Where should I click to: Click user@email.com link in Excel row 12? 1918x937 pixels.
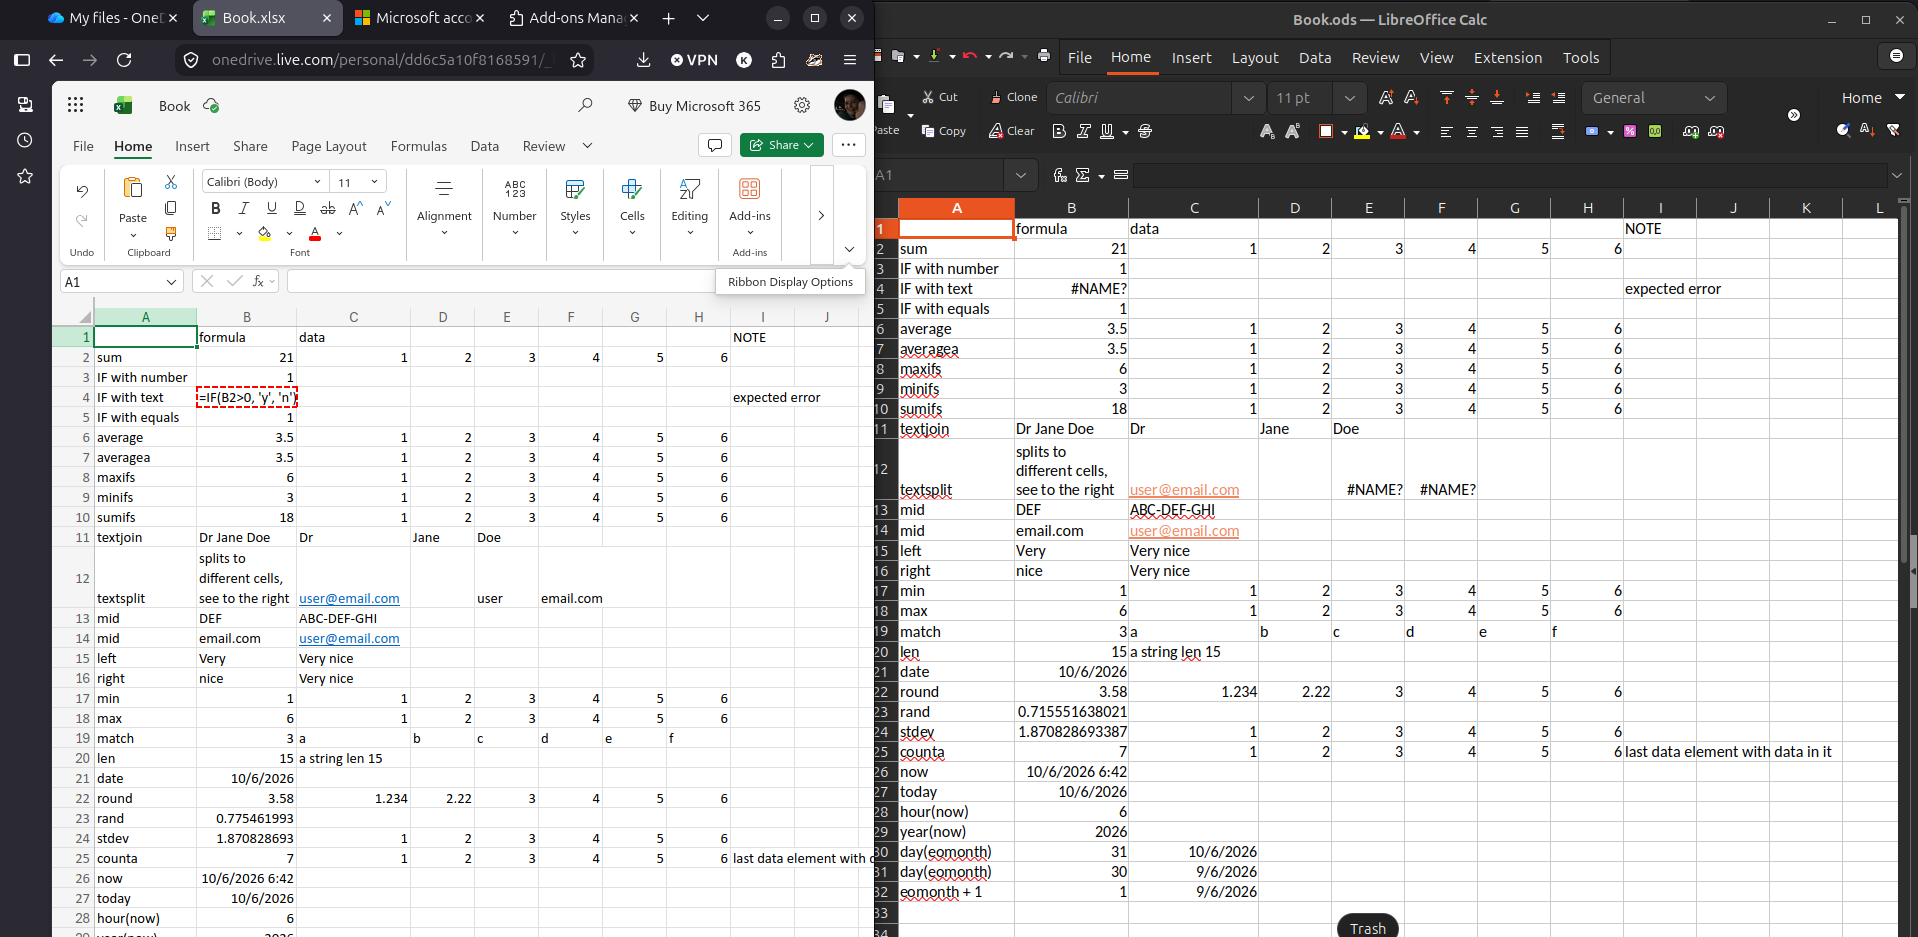(x=349, y=598)
